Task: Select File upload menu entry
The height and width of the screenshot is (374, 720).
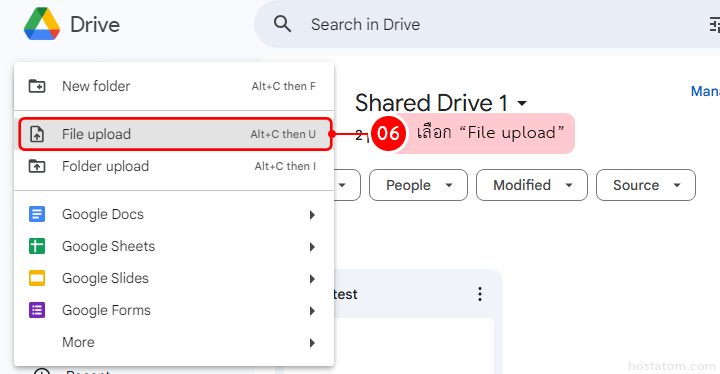Action: click(174, 134)
